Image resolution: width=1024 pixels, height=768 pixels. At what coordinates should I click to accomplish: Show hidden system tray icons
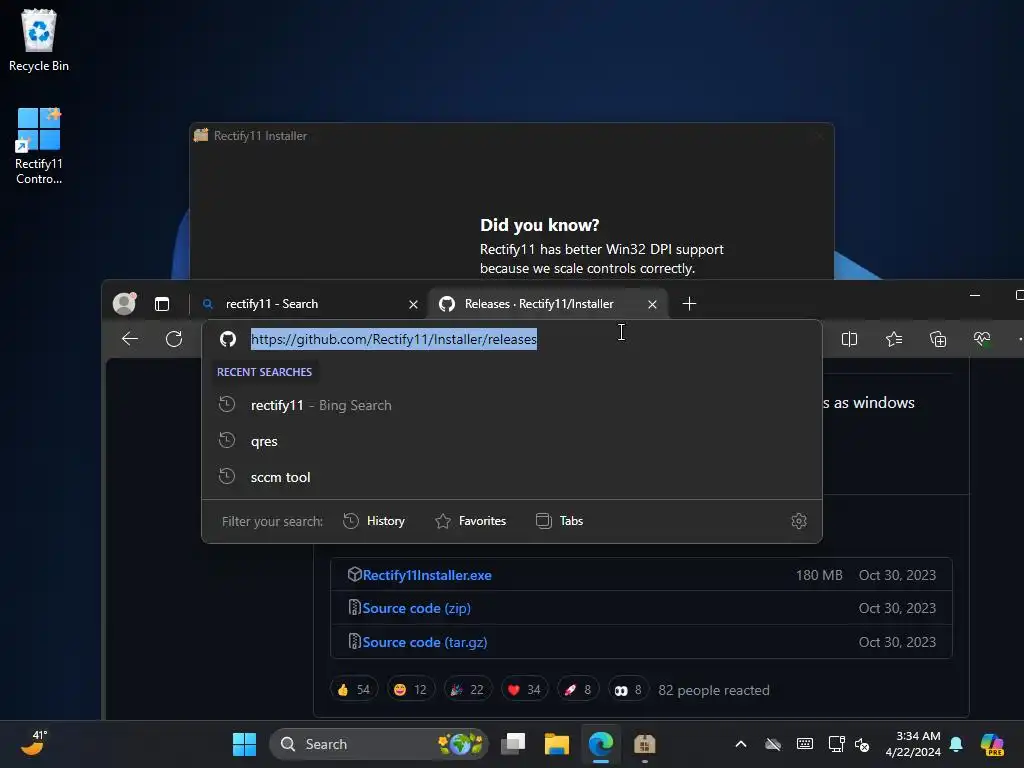click(741, 744)
